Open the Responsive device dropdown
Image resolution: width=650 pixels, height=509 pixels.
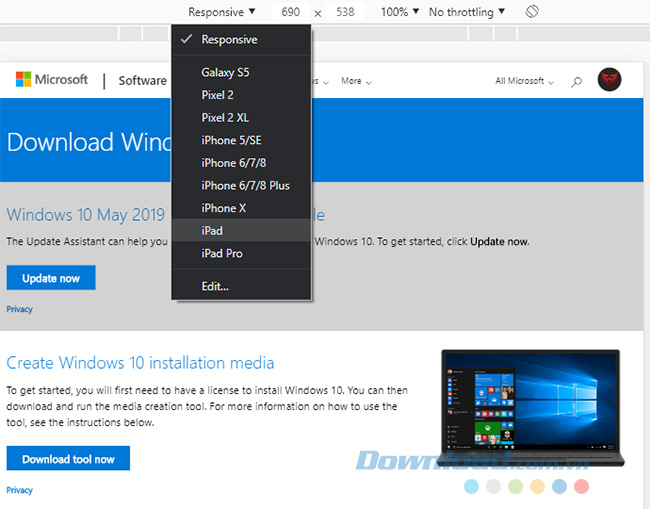(222, 12)
